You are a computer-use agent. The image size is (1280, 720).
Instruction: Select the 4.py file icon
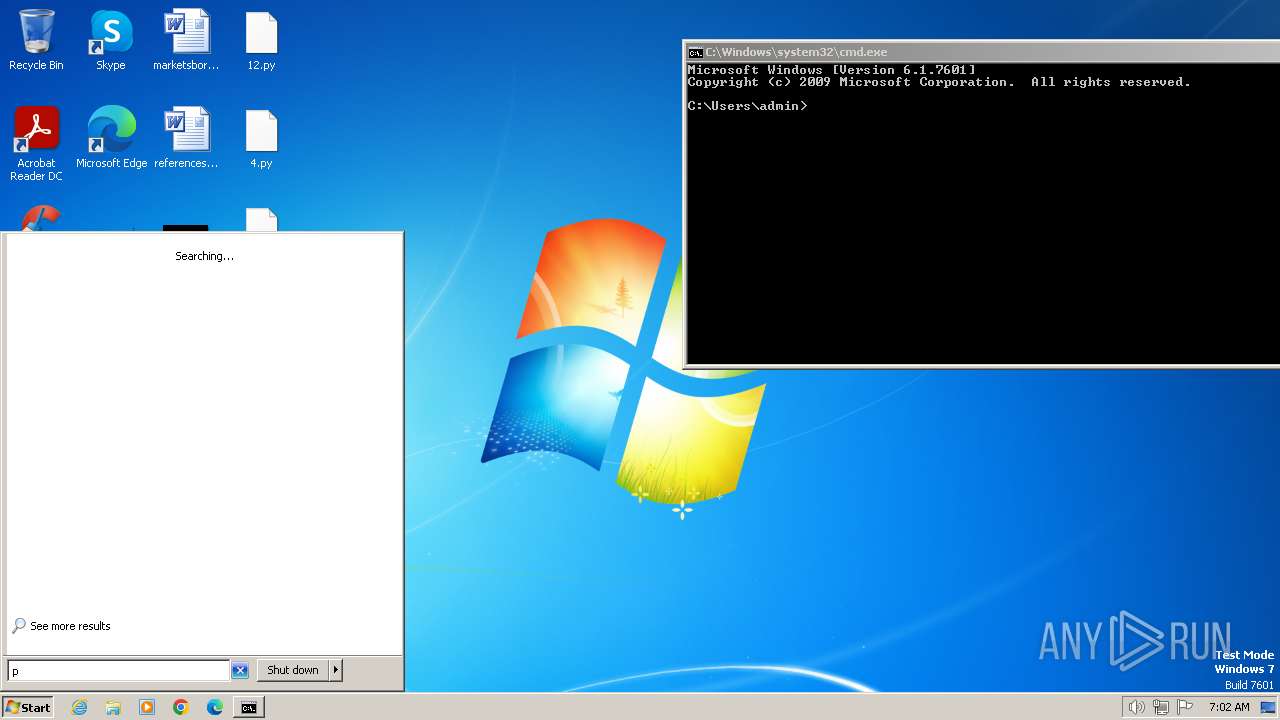261,138
